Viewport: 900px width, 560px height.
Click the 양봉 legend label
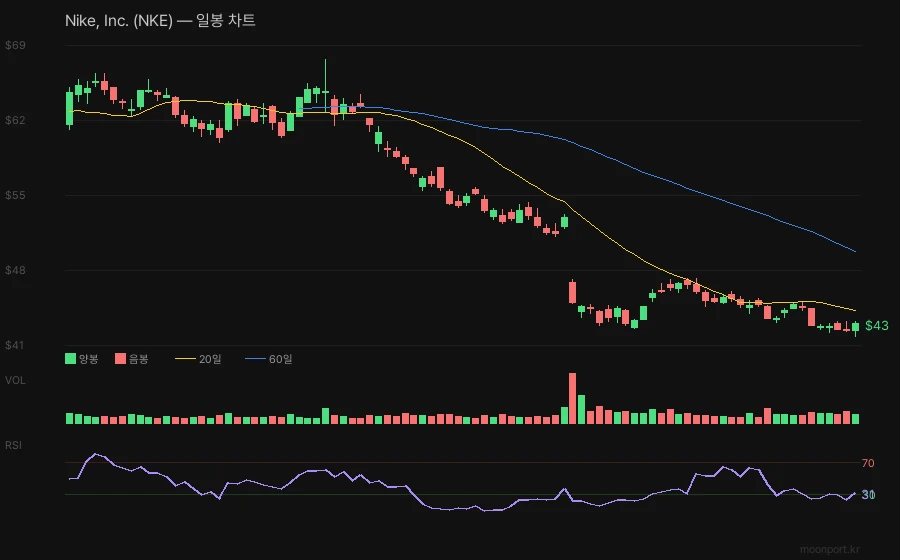[x=89, y=359]
